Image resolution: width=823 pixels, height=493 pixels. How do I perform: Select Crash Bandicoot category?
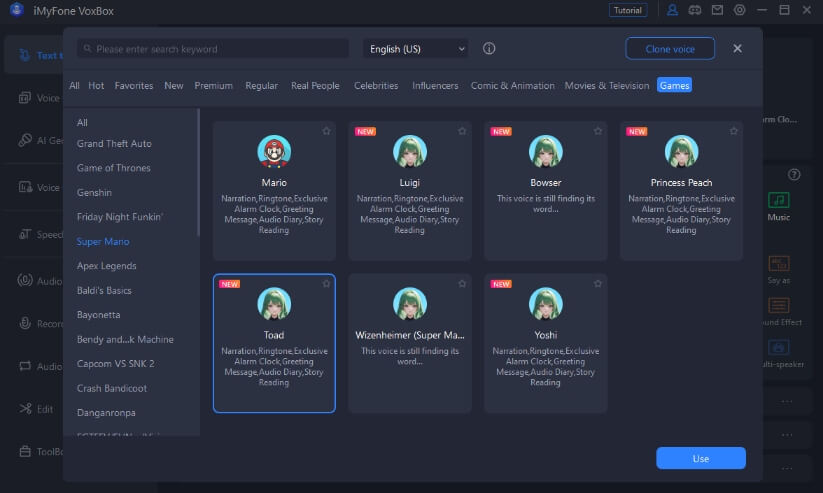pos(112,389)
